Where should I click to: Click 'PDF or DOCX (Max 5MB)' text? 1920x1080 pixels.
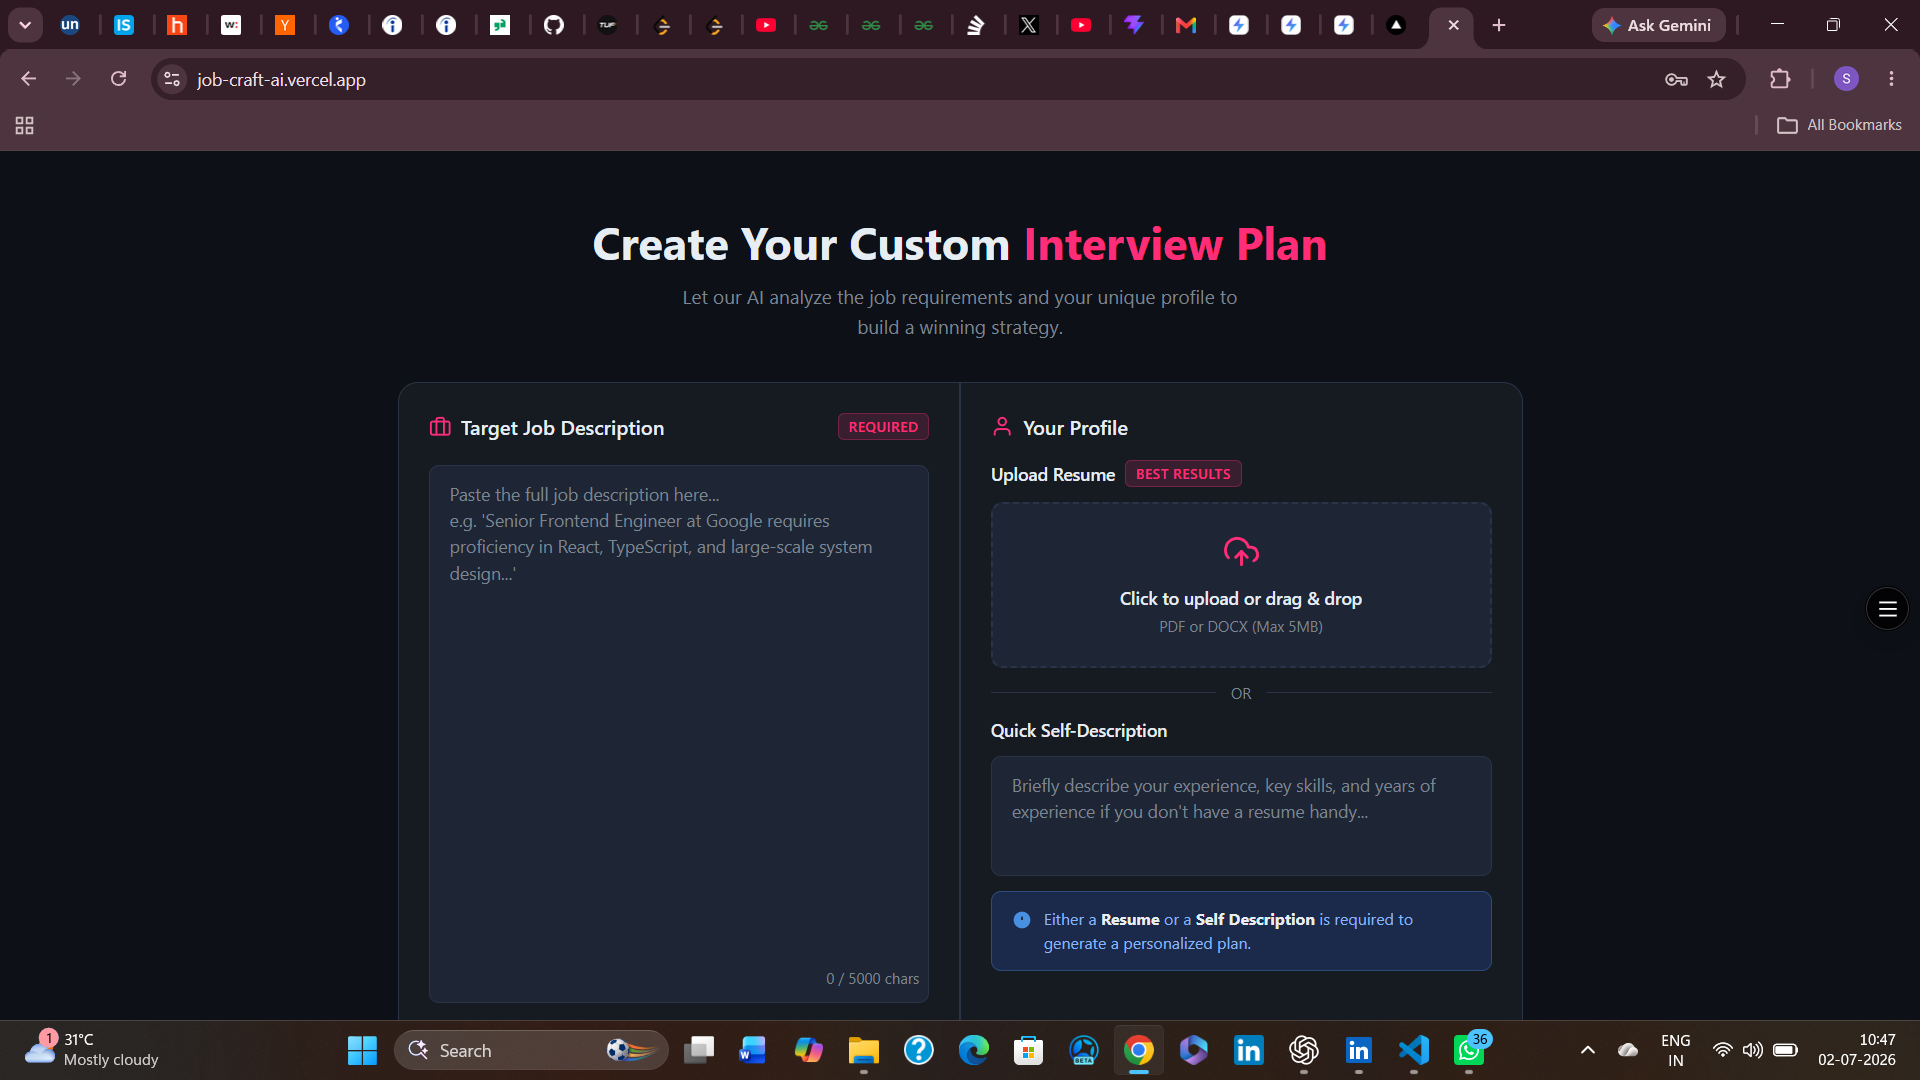(x=1241, y=627)
